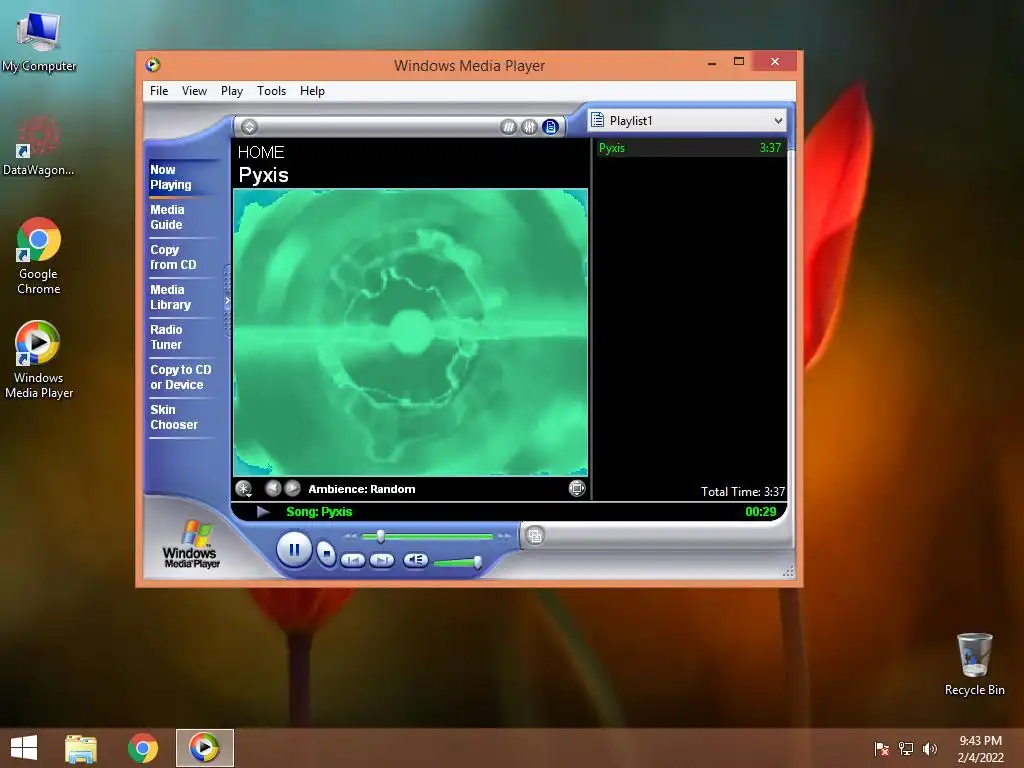This screenshot has width=1024, height=768.
Task: Click the Total Time: 3:37 label
Action: 743,492
